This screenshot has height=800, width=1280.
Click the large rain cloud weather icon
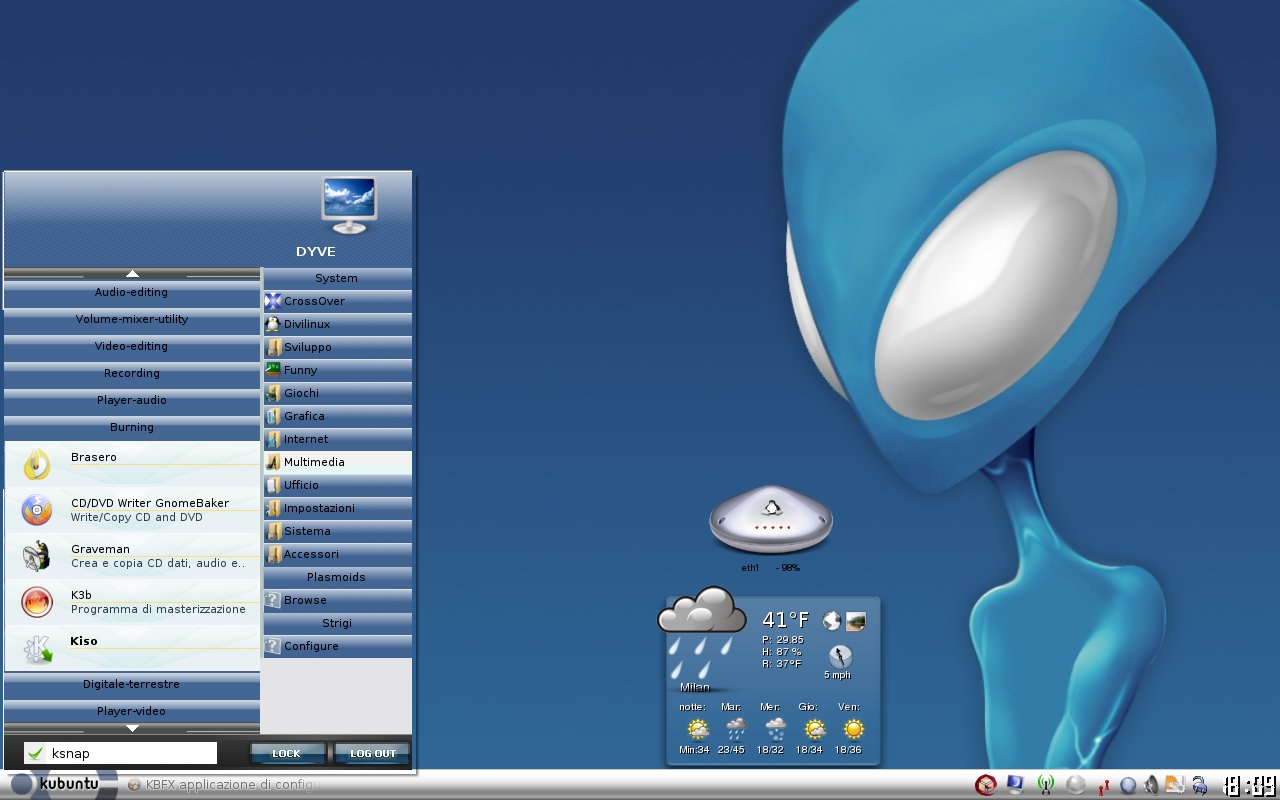702,632
